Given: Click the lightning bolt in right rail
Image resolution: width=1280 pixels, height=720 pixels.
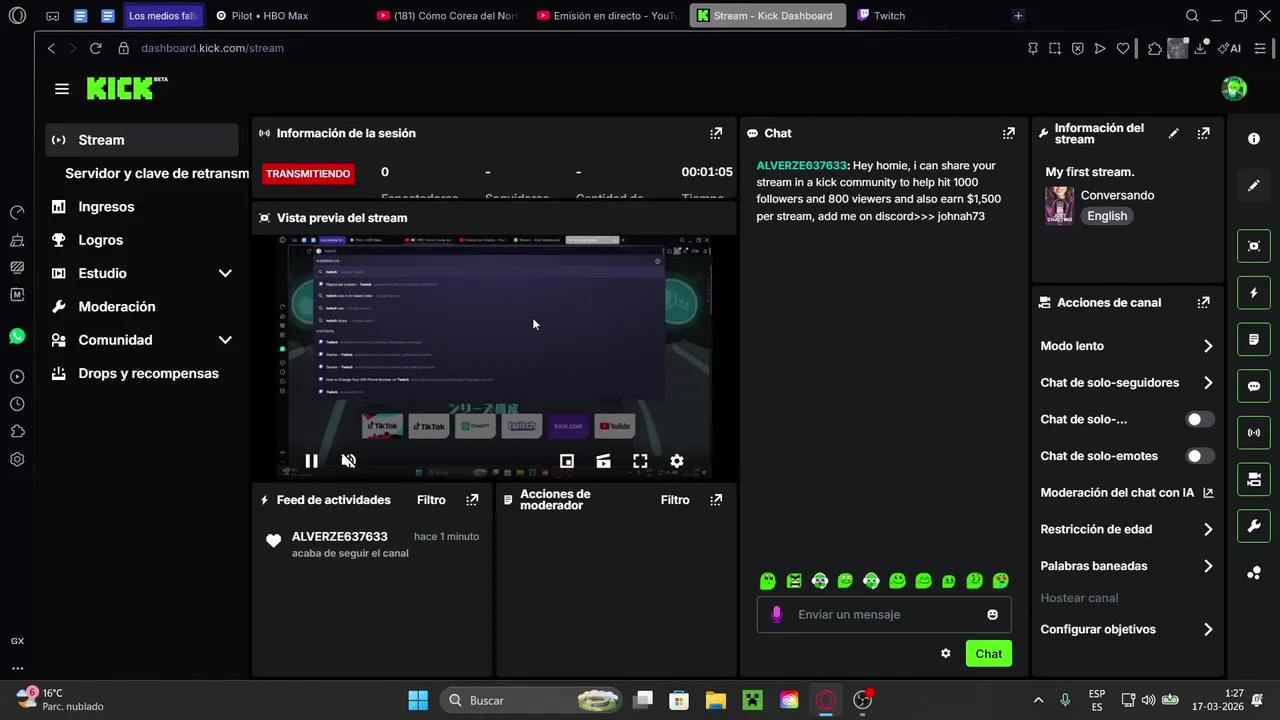Looking at the screenshot, I should click(1254, 293).
